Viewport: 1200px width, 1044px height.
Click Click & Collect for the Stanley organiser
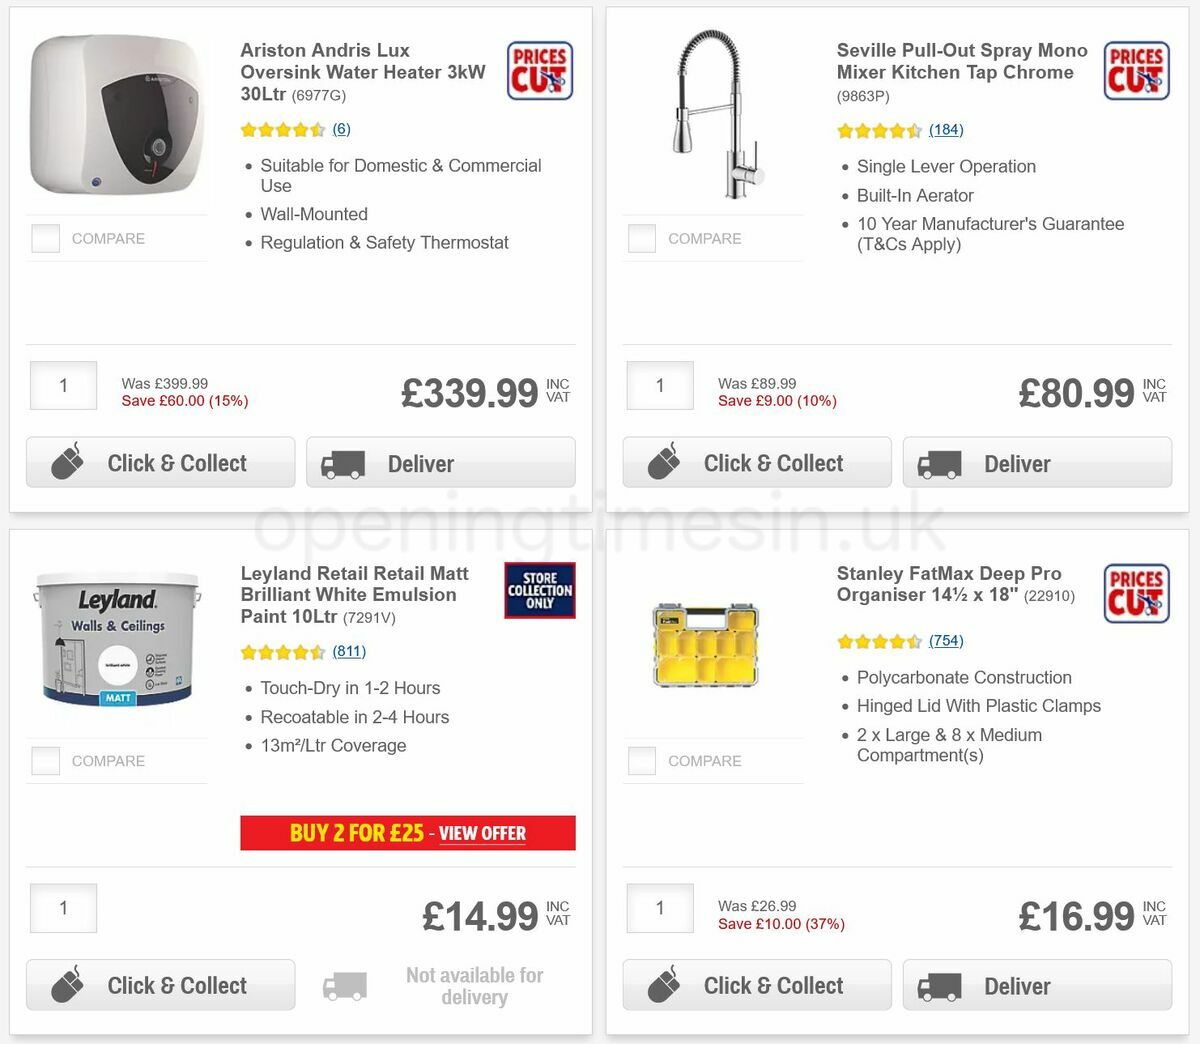[x=756, y=985]
